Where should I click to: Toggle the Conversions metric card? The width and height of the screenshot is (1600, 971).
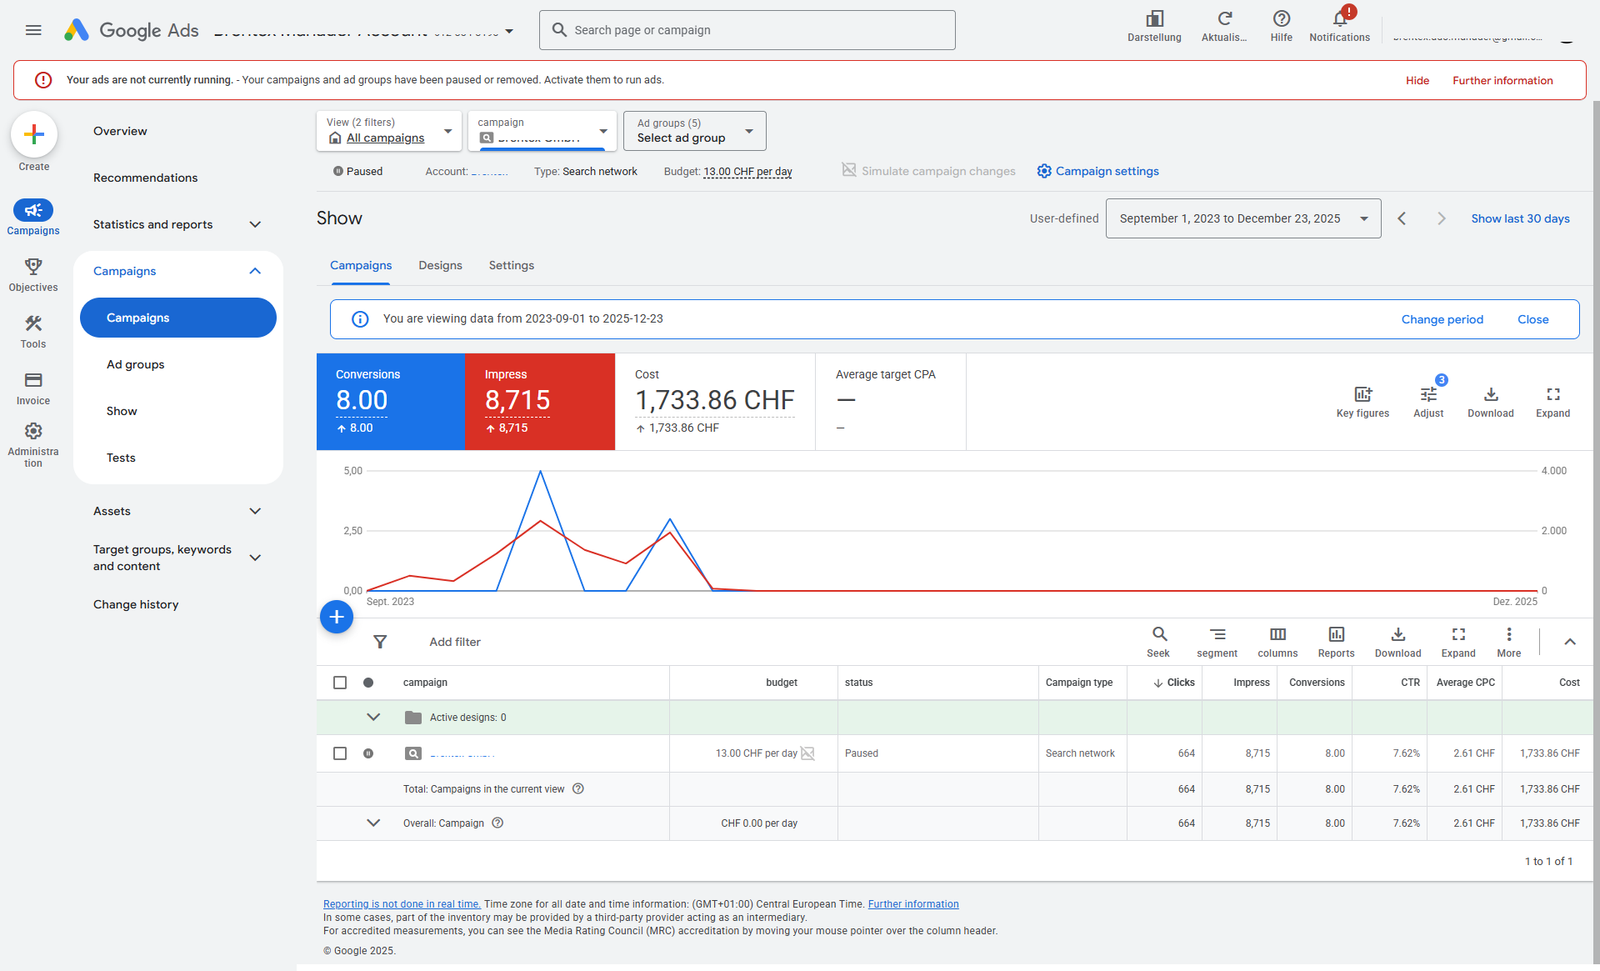(391, 401)
